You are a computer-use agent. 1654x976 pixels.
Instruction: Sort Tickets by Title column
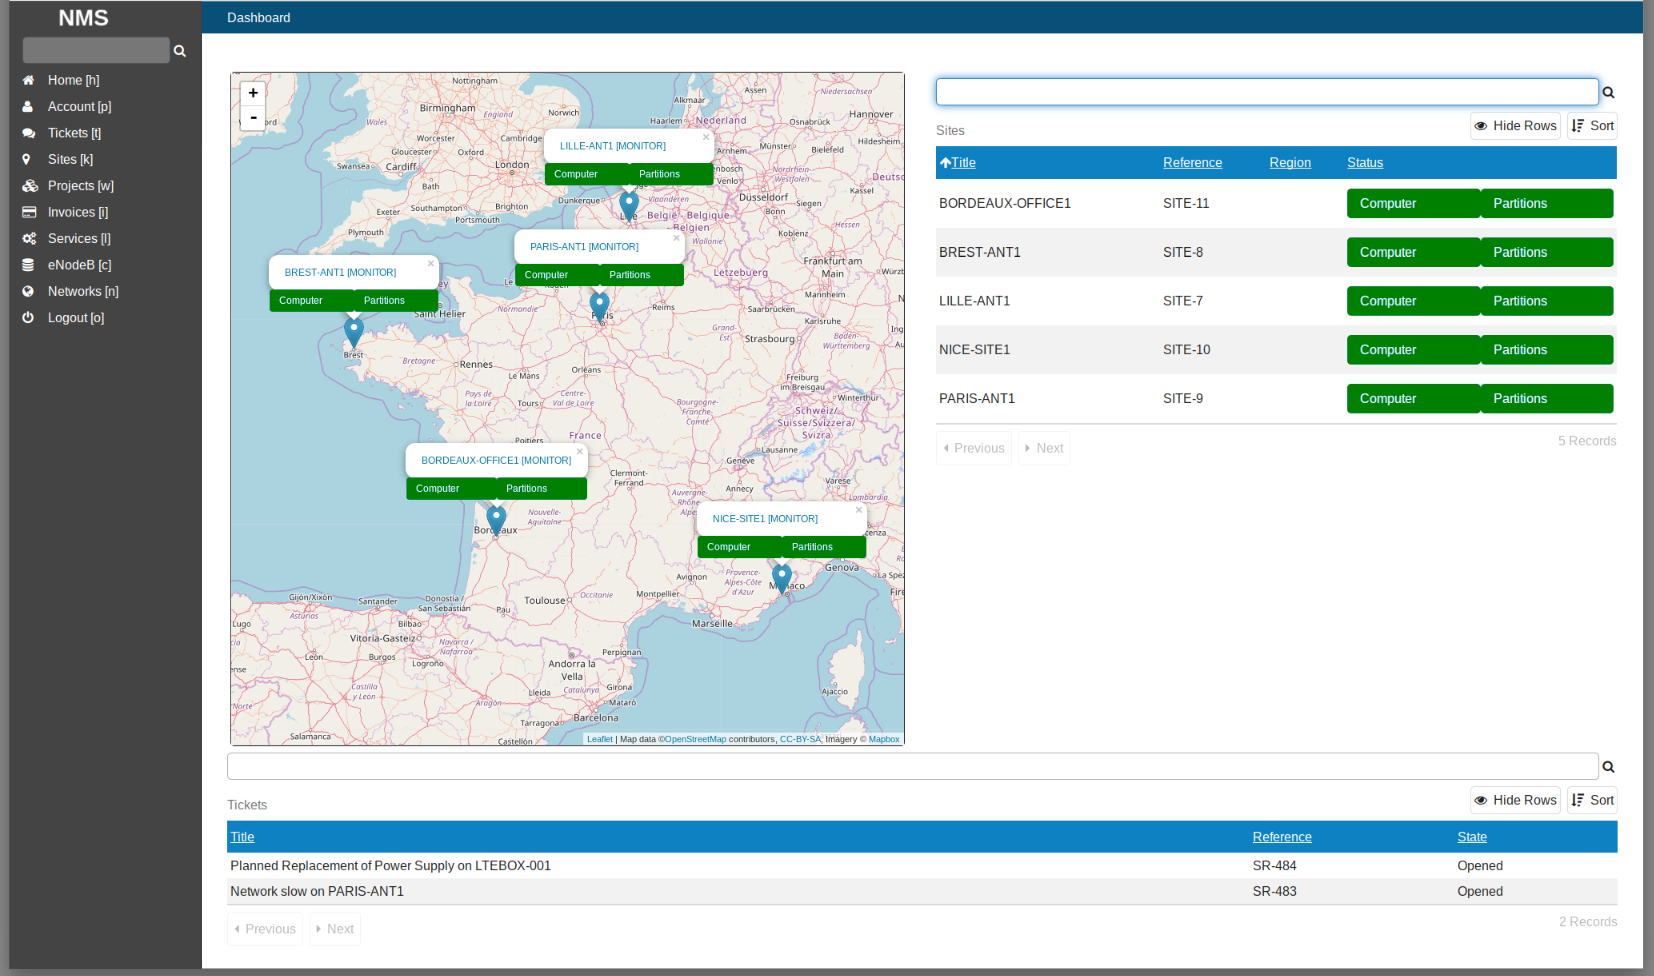[242, 837]
